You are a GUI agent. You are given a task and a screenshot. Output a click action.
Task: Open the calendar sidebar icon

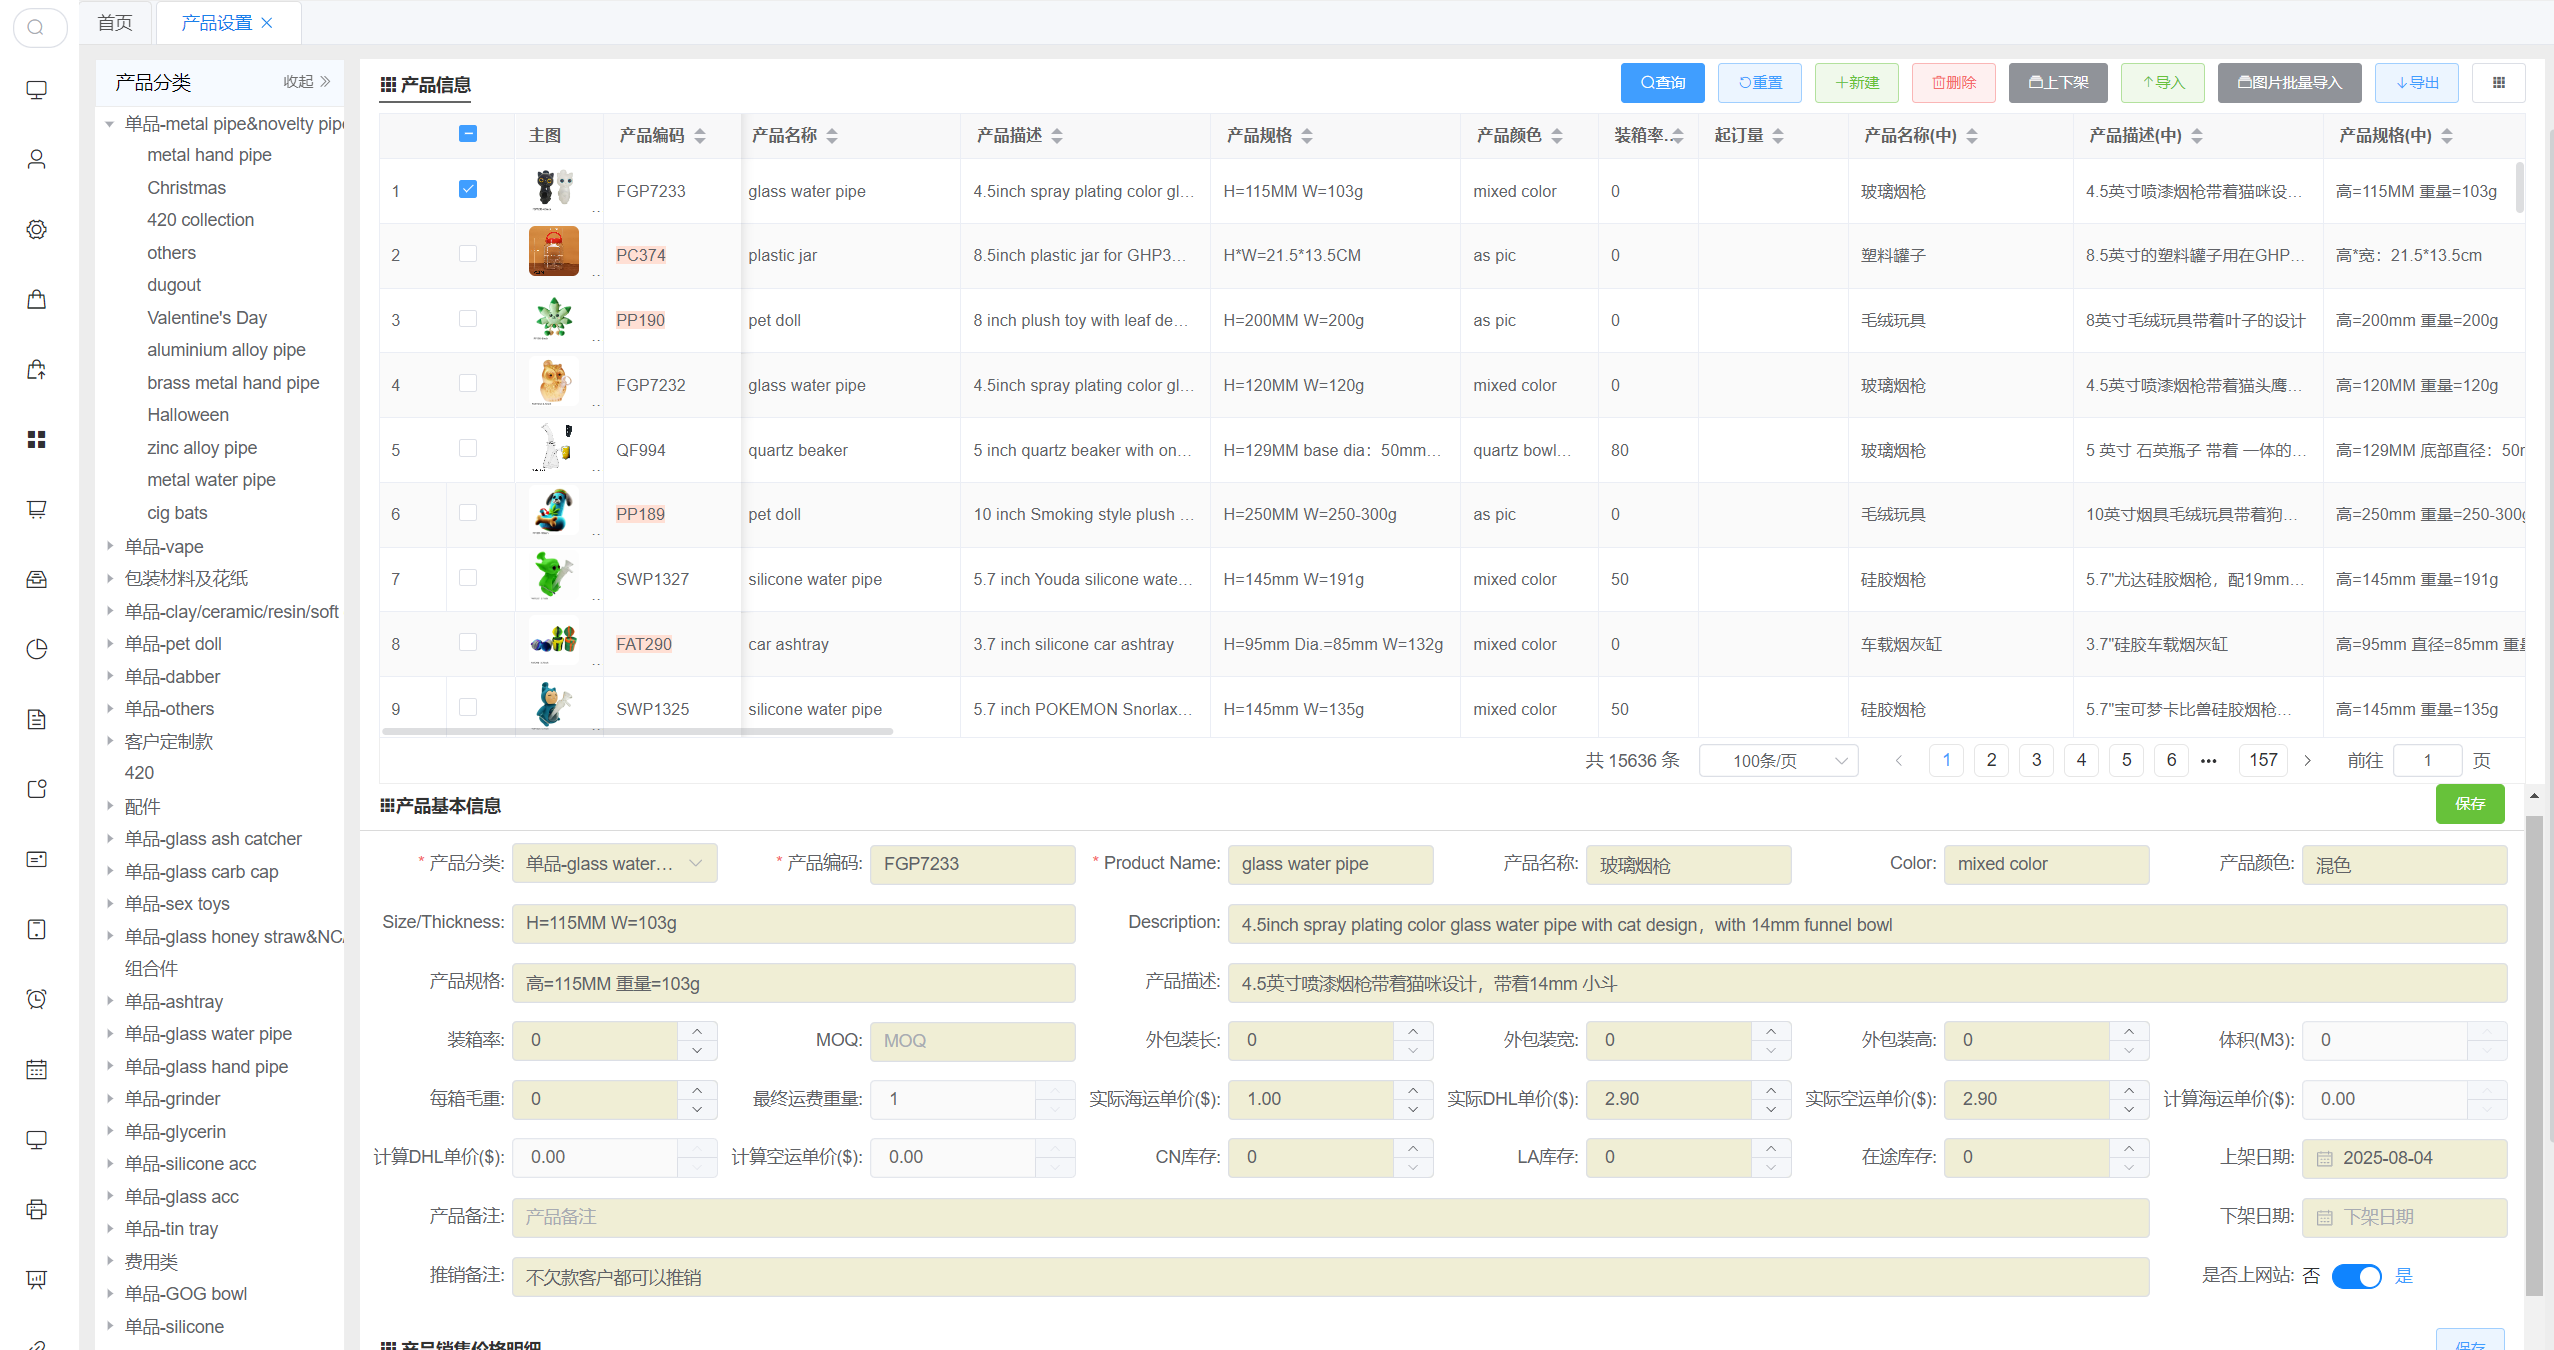click(36, 1069)
